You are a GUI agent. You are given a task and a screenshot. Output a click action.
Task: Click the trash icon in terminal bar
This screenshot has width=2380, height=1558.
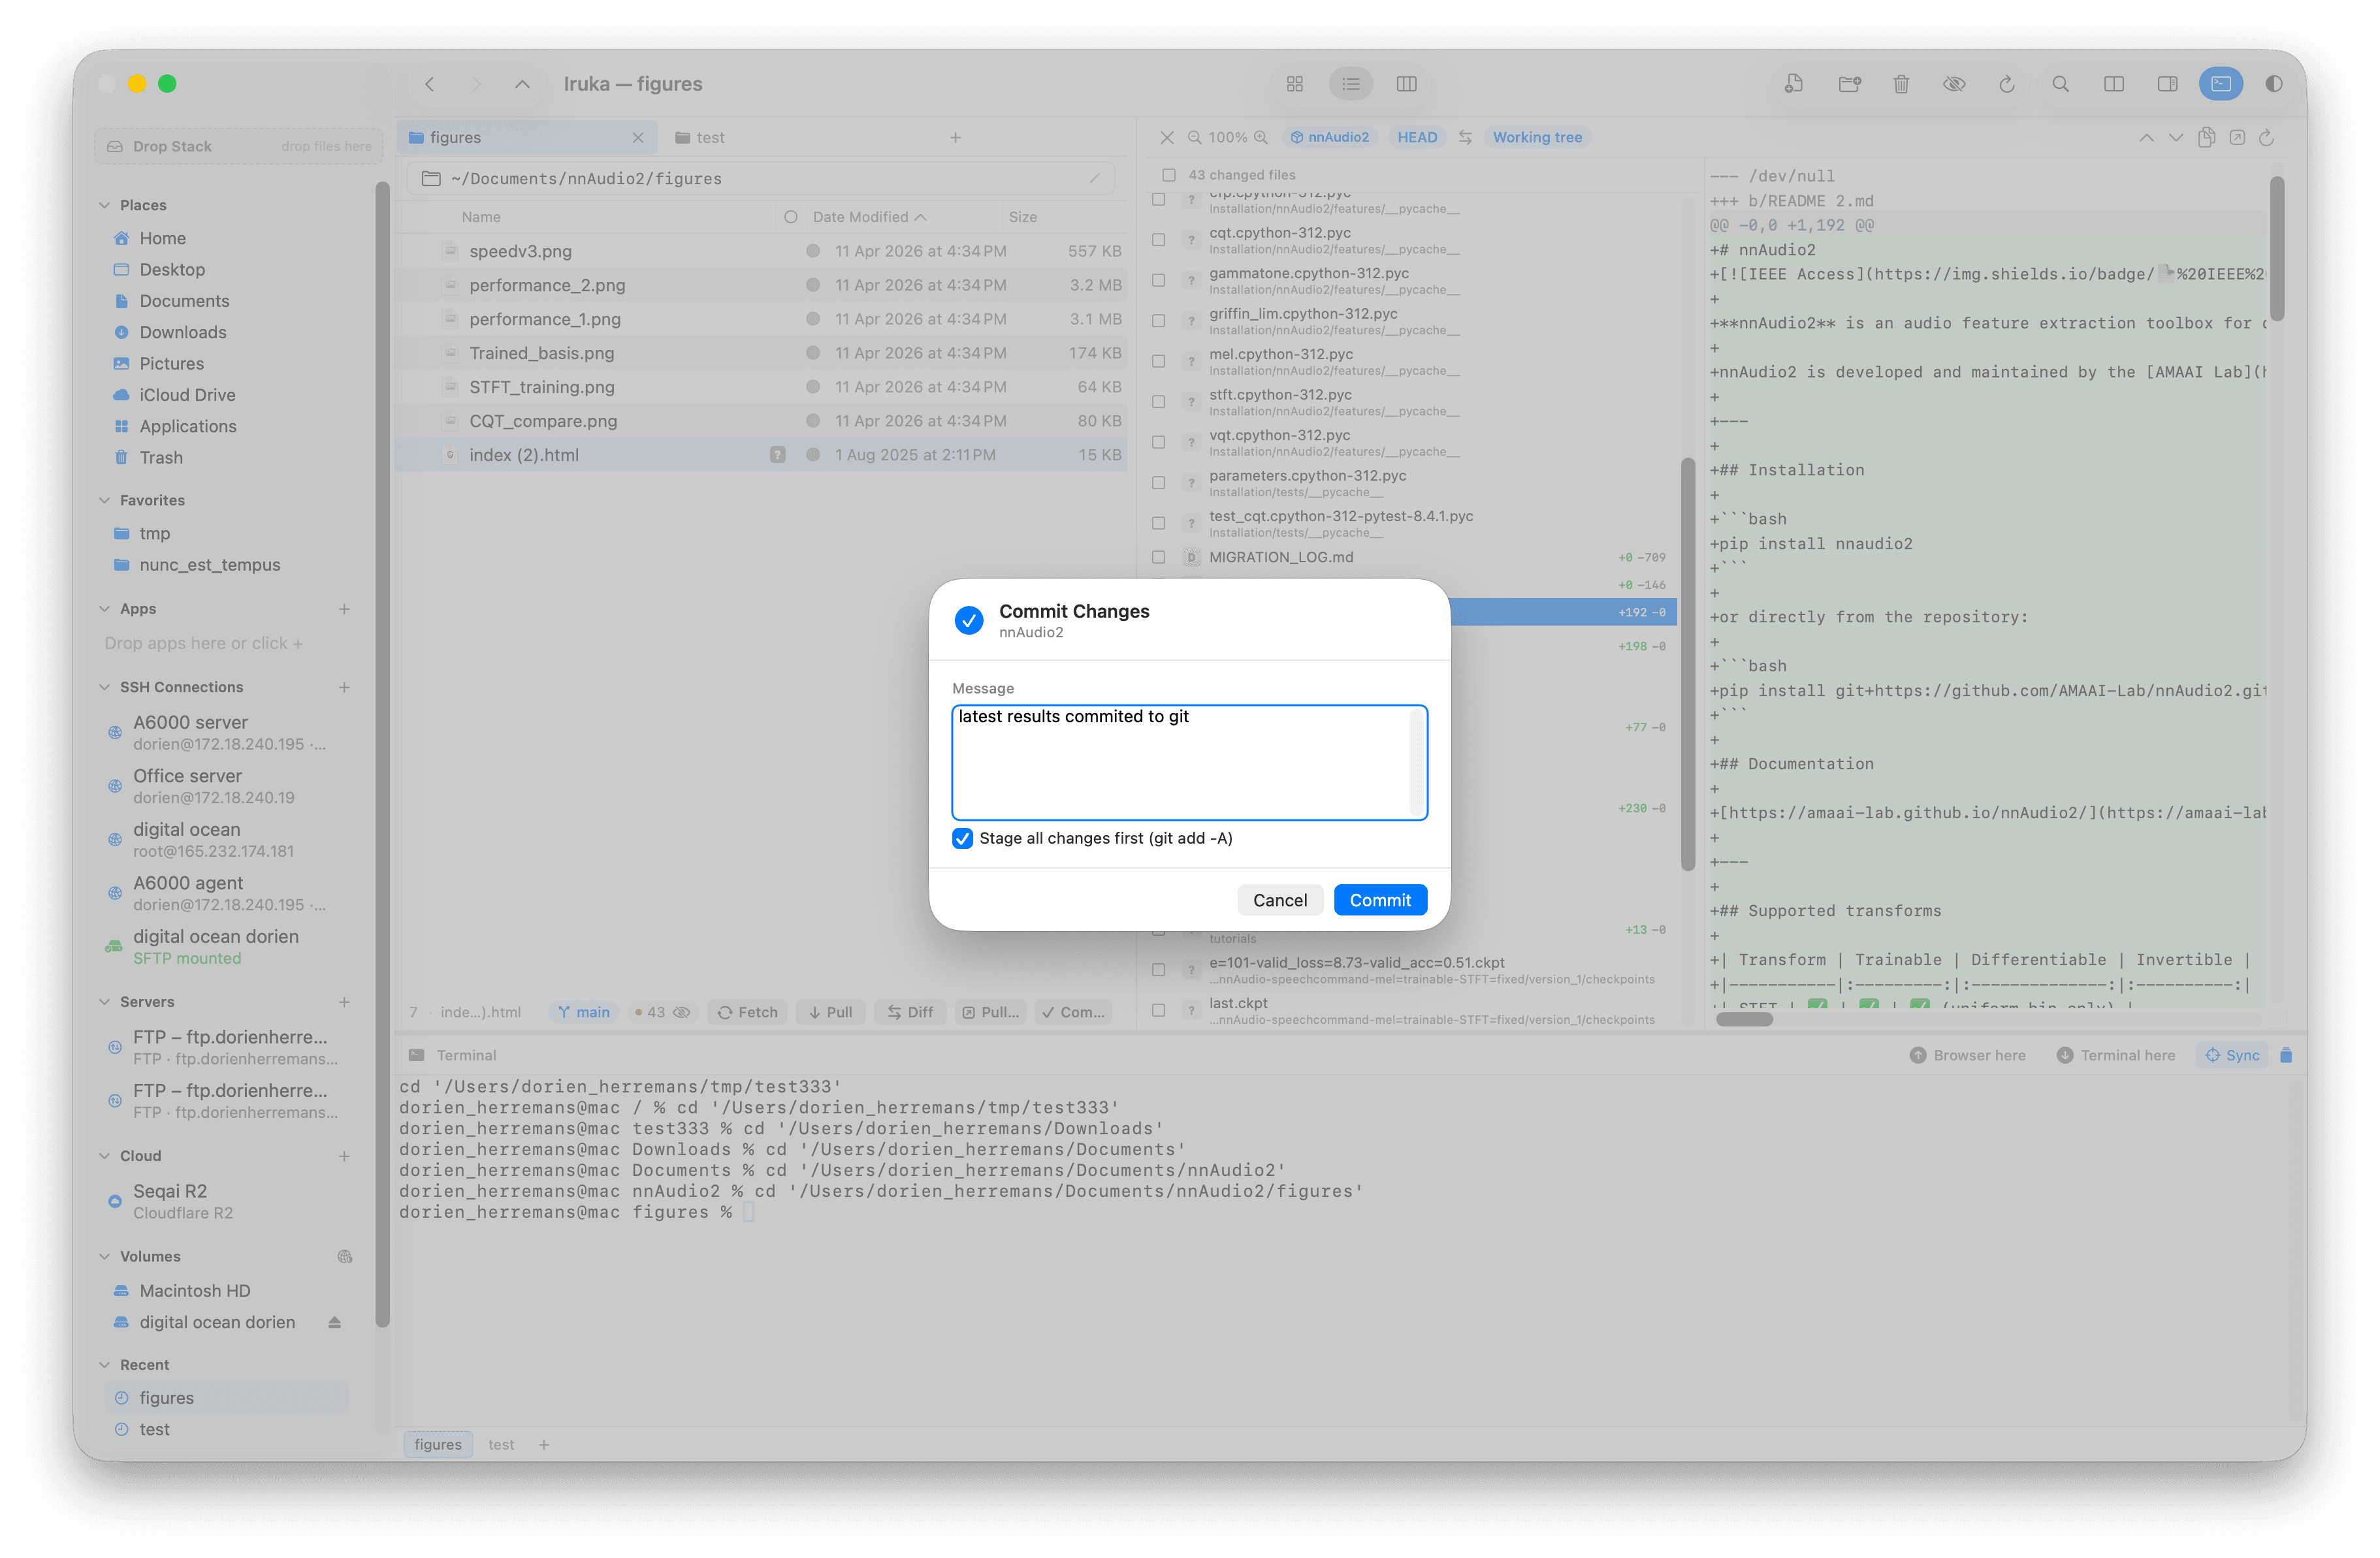pyautogui.click(x=2286, y=1055)
